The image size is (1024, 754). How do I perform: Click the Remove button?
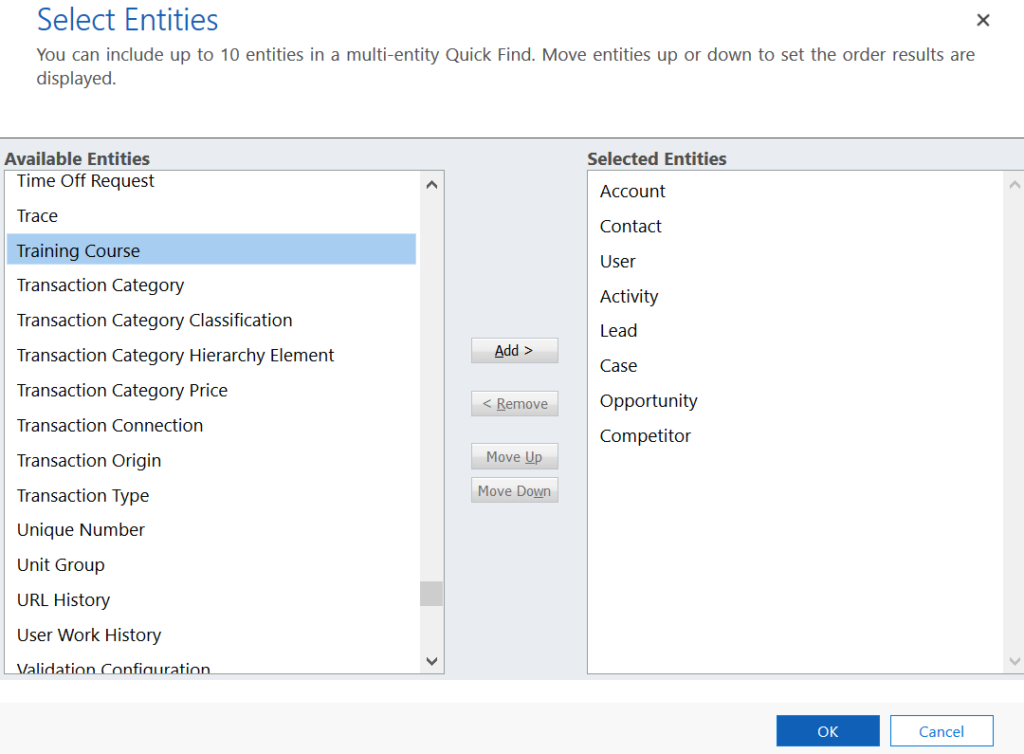pos(514,403)
